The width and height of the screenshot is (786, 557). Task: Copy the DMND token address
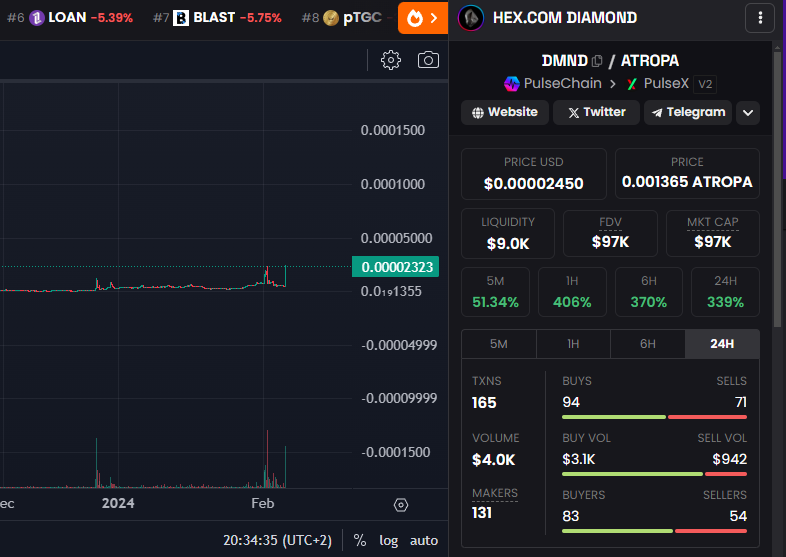click(597, 61)
